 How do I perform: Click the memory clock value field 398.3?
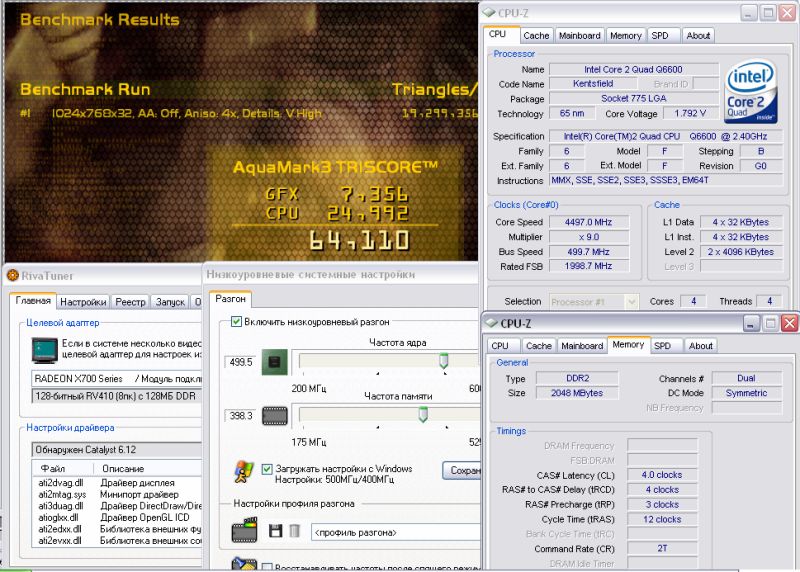point(241,415)
